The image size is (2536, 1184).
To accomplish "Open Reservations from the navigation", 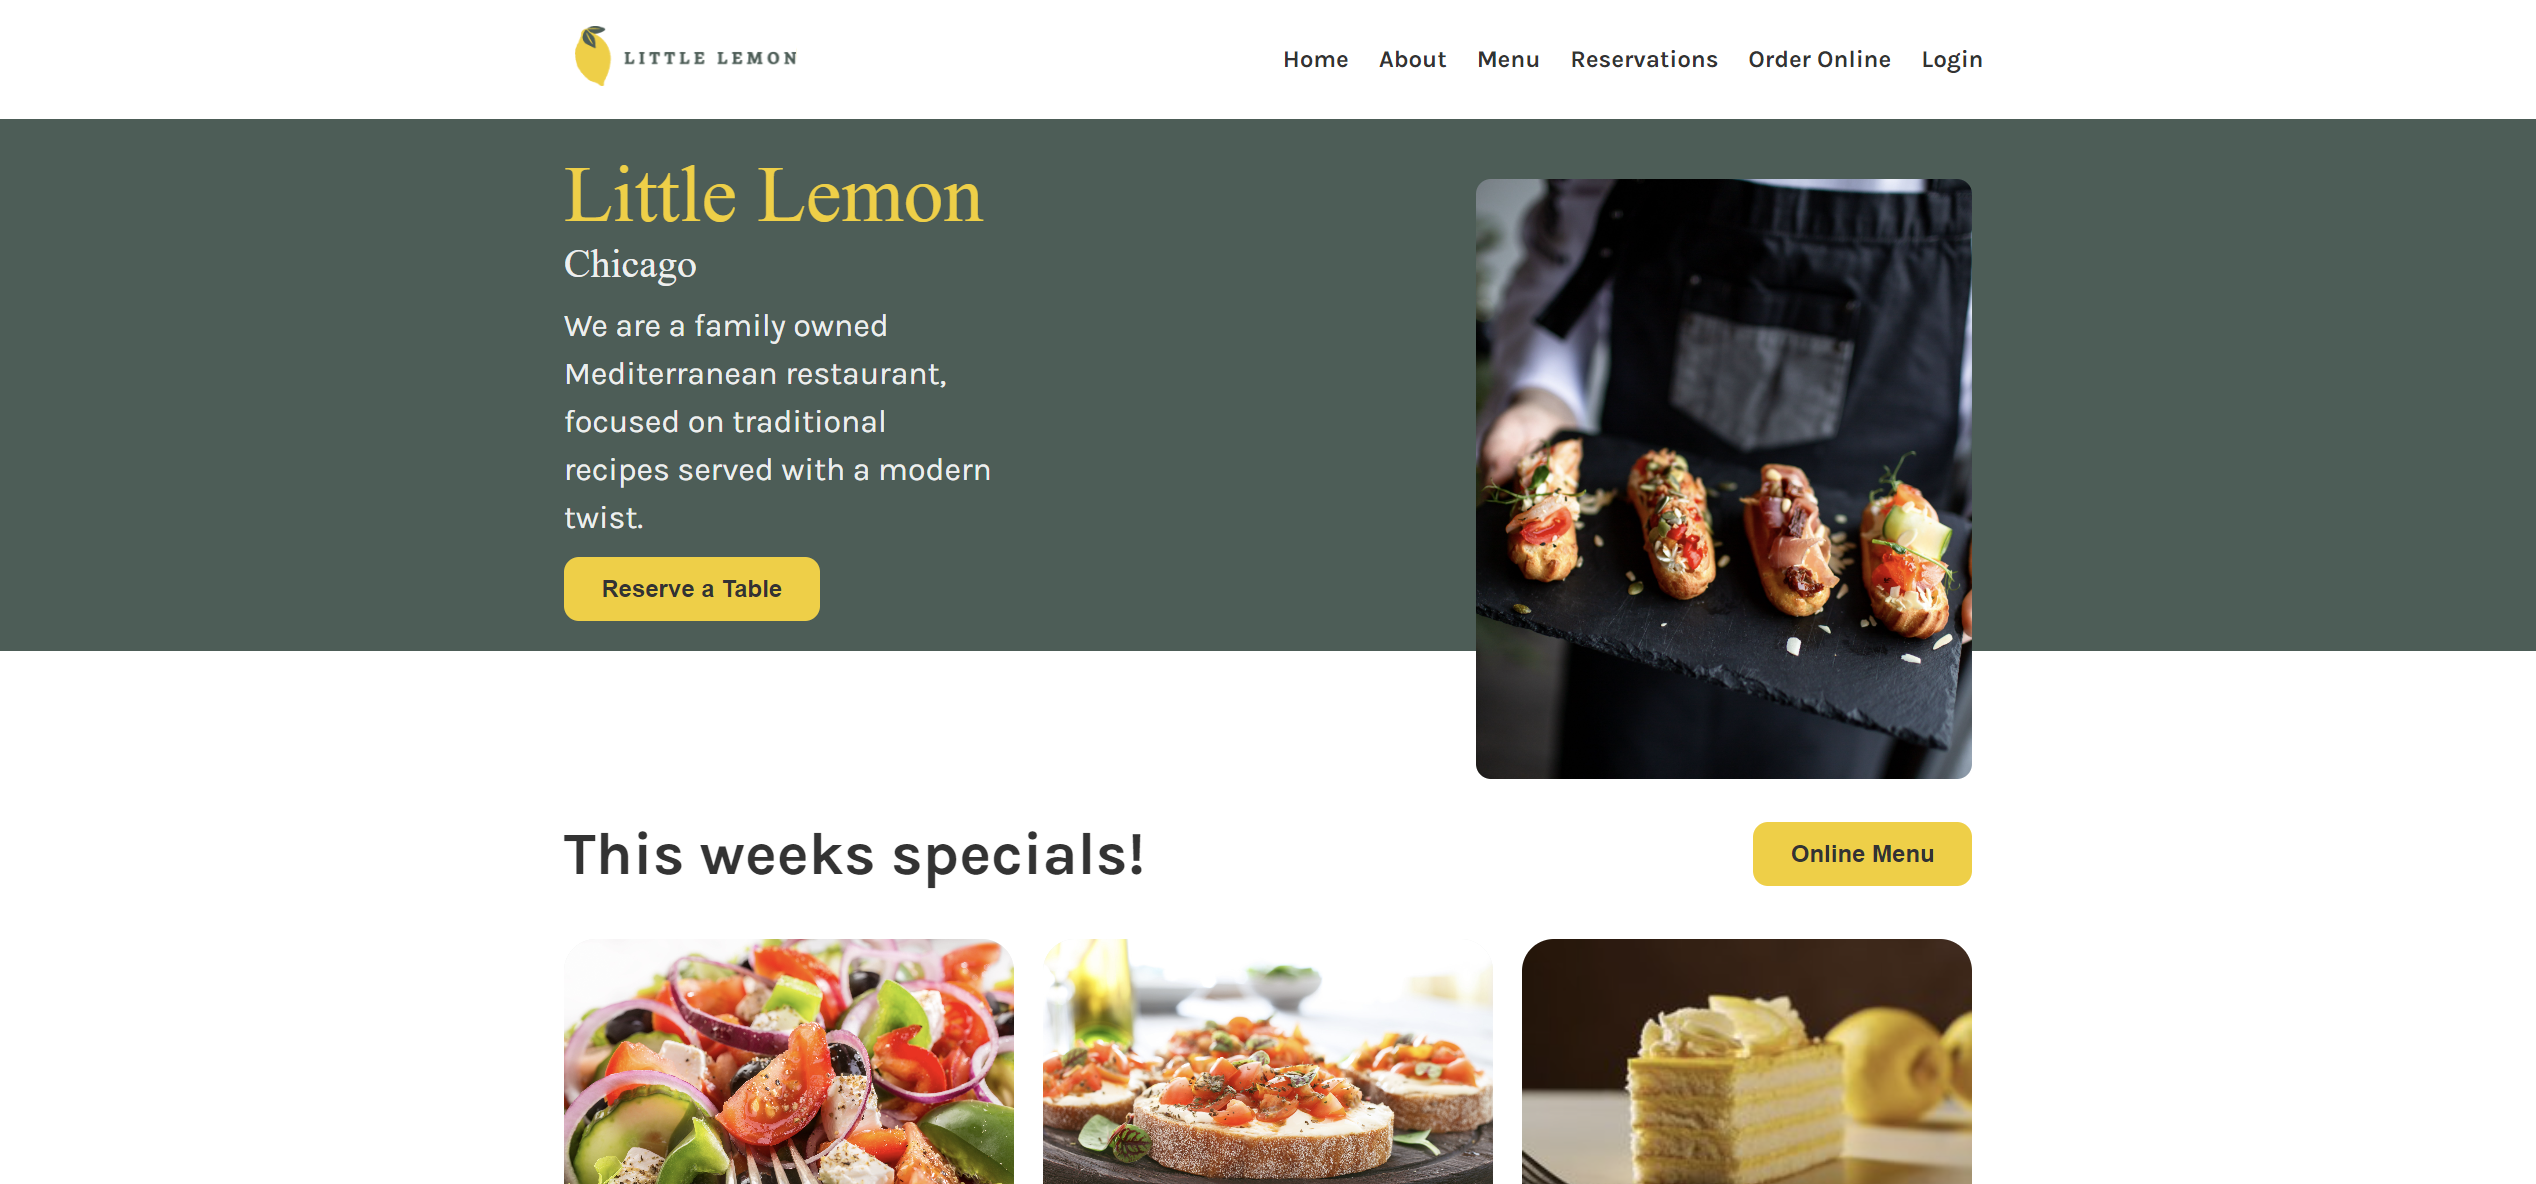I will (1643, 59).
